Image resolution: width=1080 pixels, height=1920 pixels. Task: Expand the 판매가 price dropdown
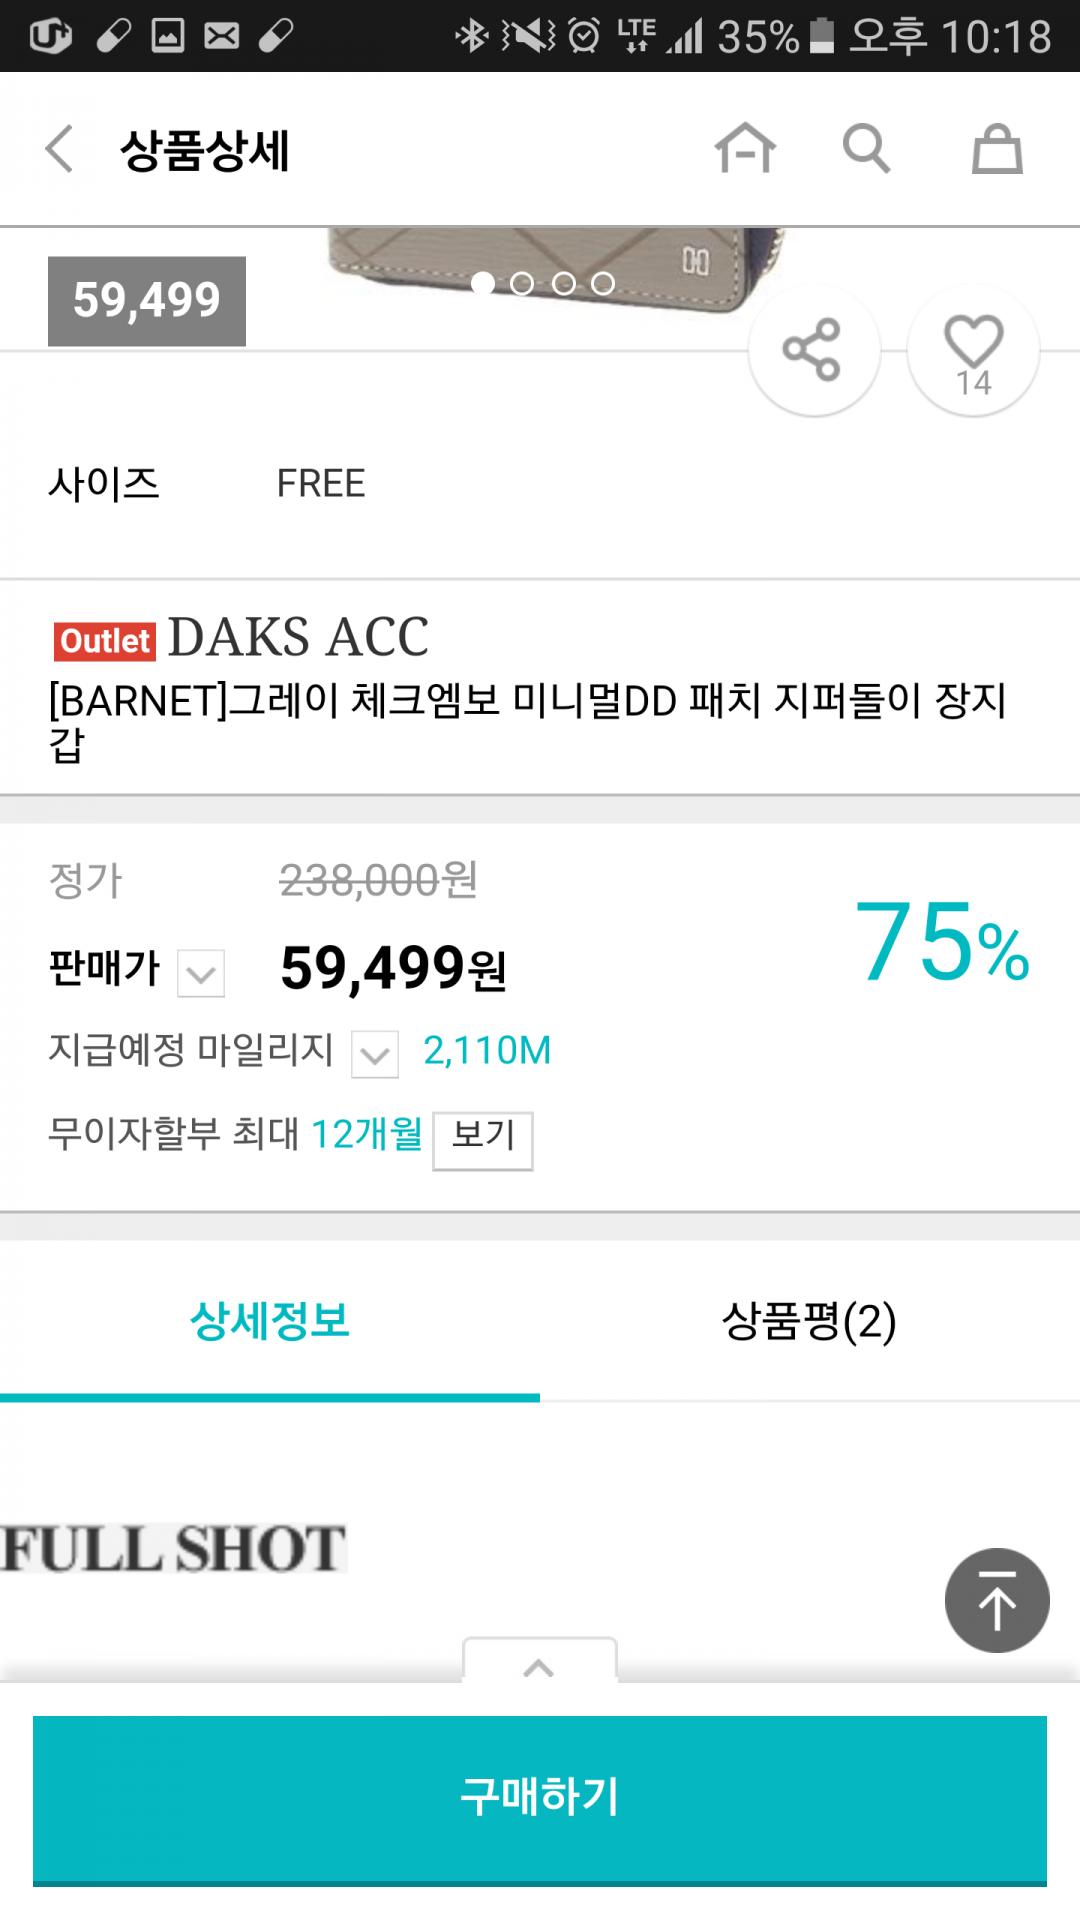coord(201,973)
